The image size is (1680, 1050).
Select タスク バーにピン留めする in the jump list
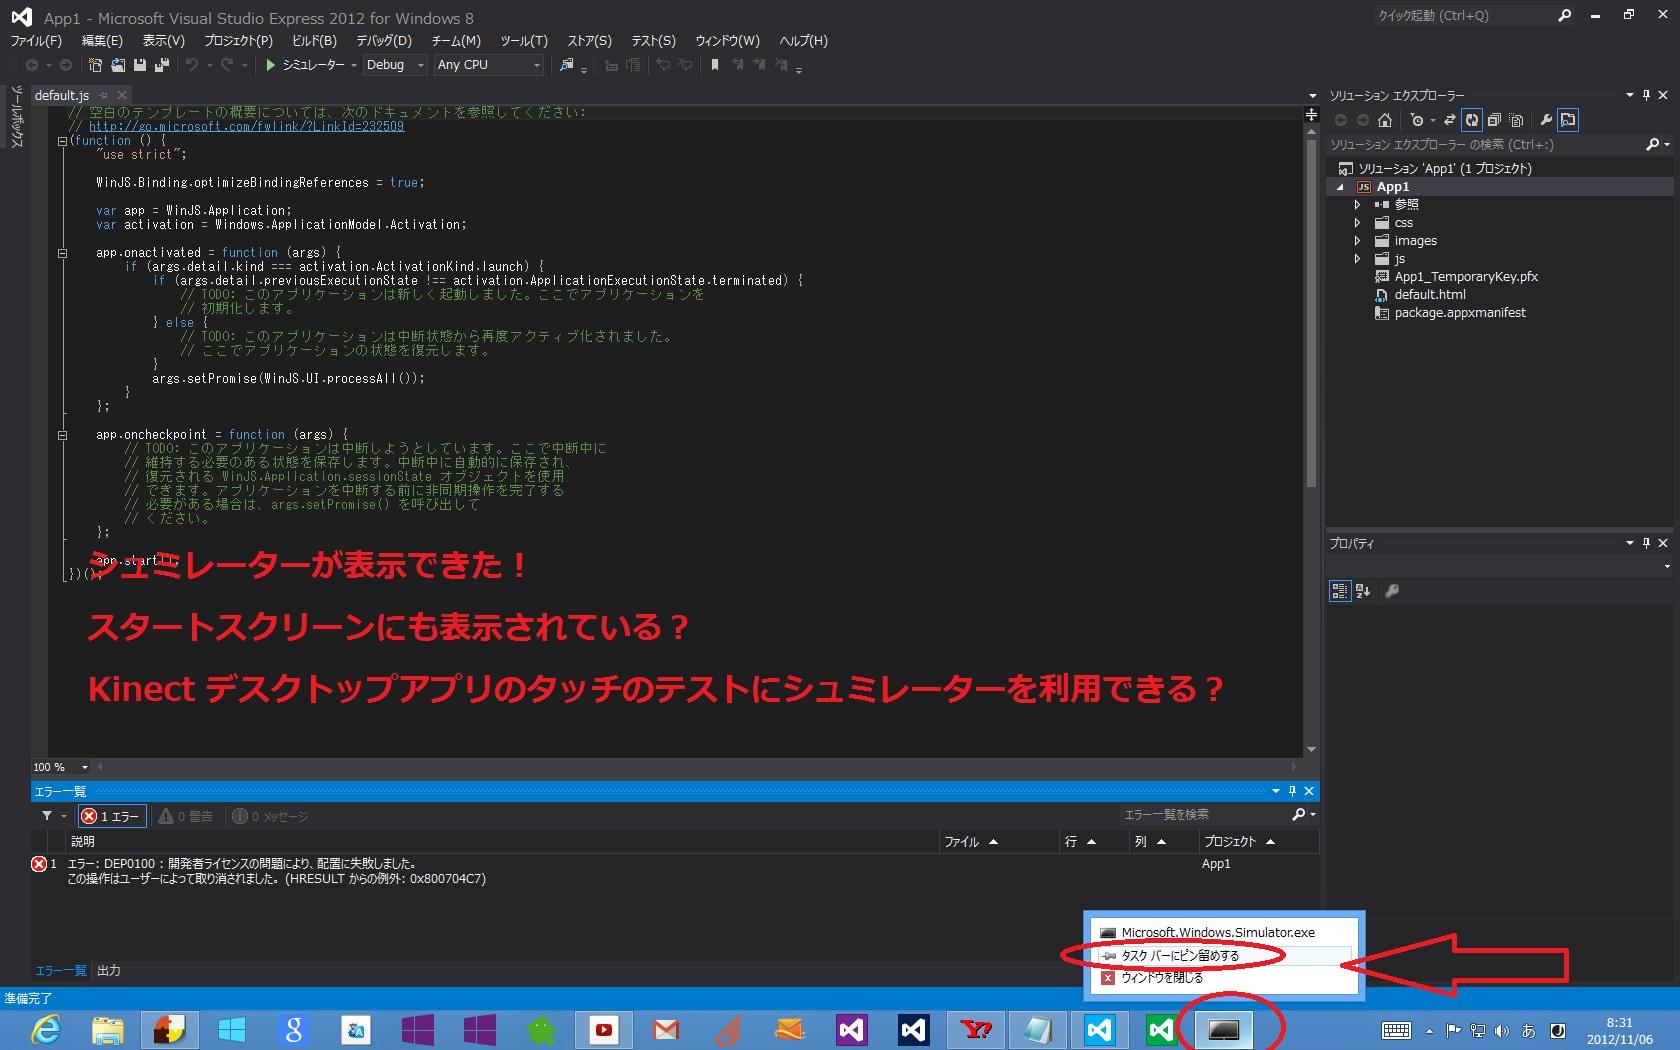coord(1180,955)
